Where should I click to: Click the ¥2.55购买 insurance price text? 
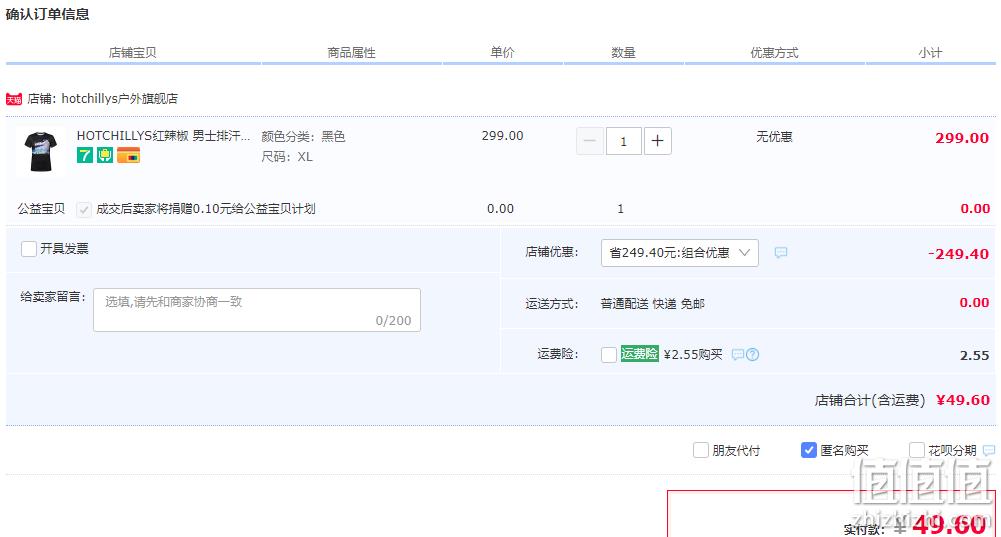tap(693, 354)
